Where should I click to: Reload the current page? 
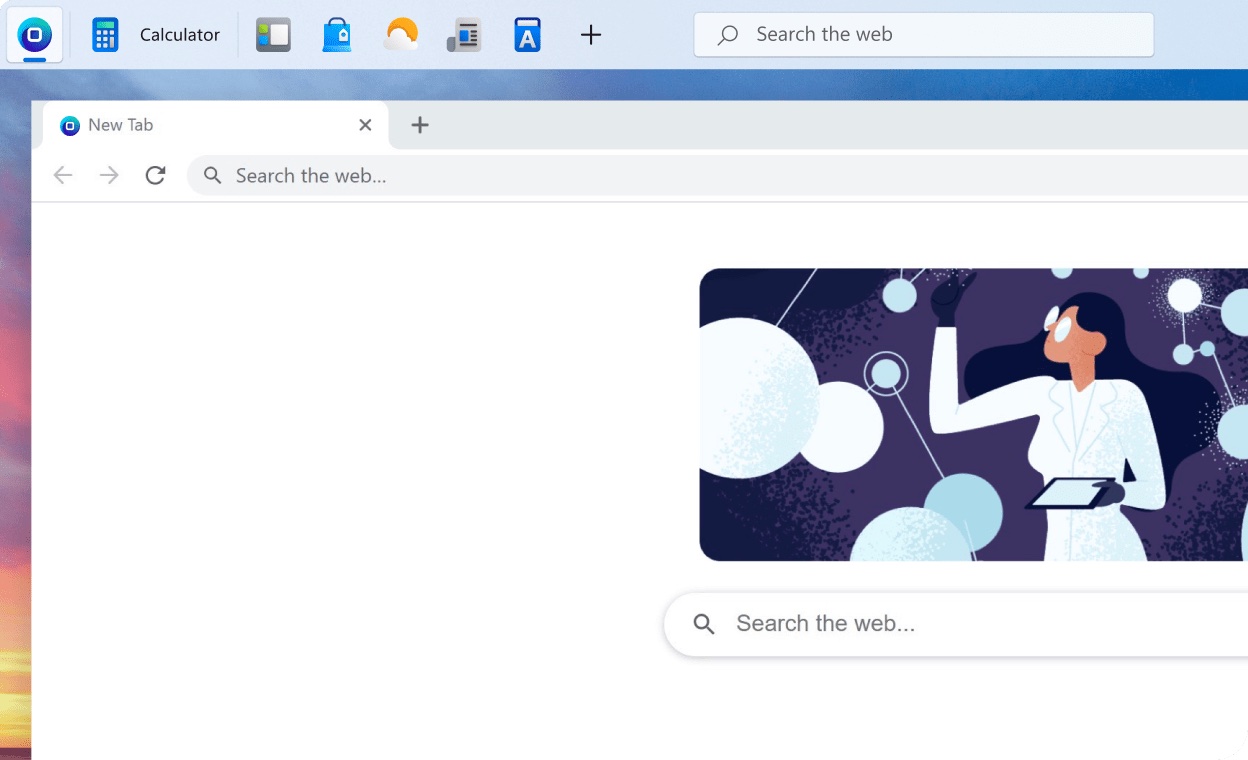point(156,175)
